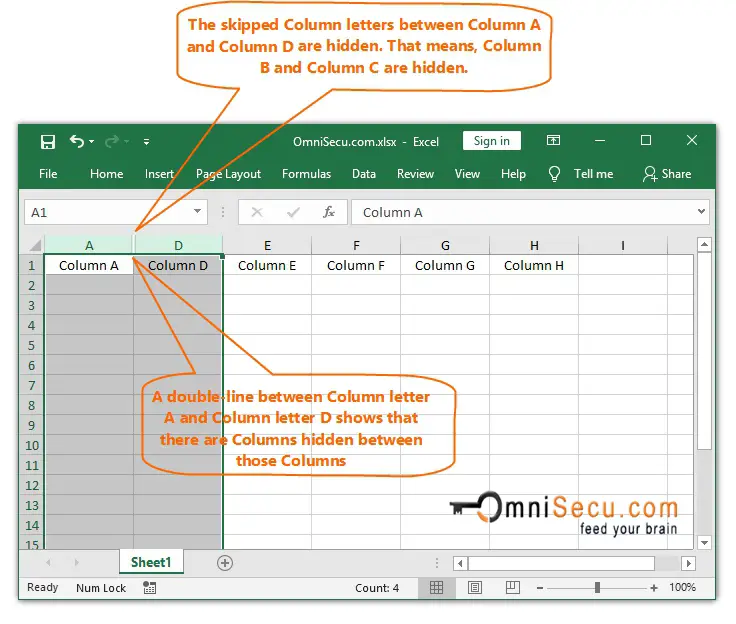
Task: Add a new sheet with plus icon
Action: coord(225,563)
